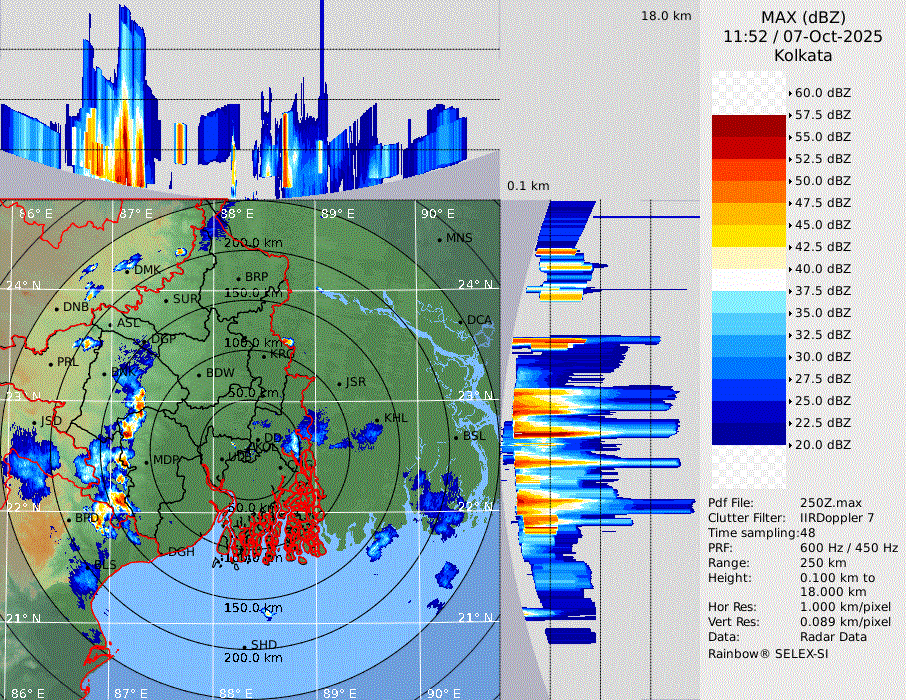This screenshot has height=700, width=906.
Task: Click the 18.0 km height label
Action: 666,16
